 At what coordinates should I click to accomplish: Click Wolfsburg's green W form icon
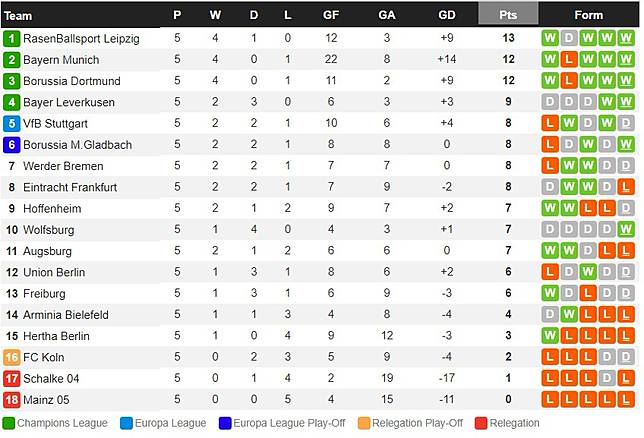coord(626,229)
